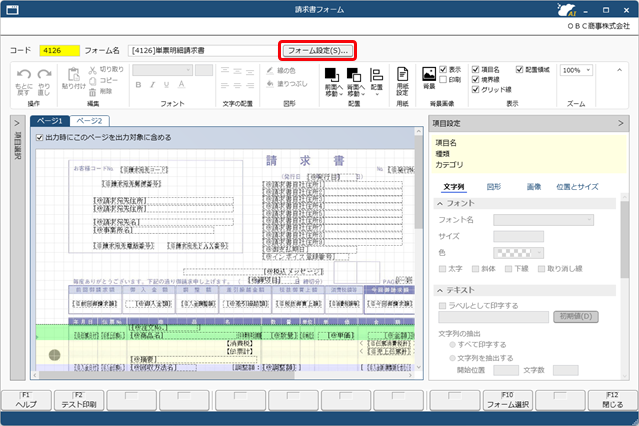Click the paste (貼り付け) icon
Image resolution: width=639 pixels, height=426 pixels.
74,74
